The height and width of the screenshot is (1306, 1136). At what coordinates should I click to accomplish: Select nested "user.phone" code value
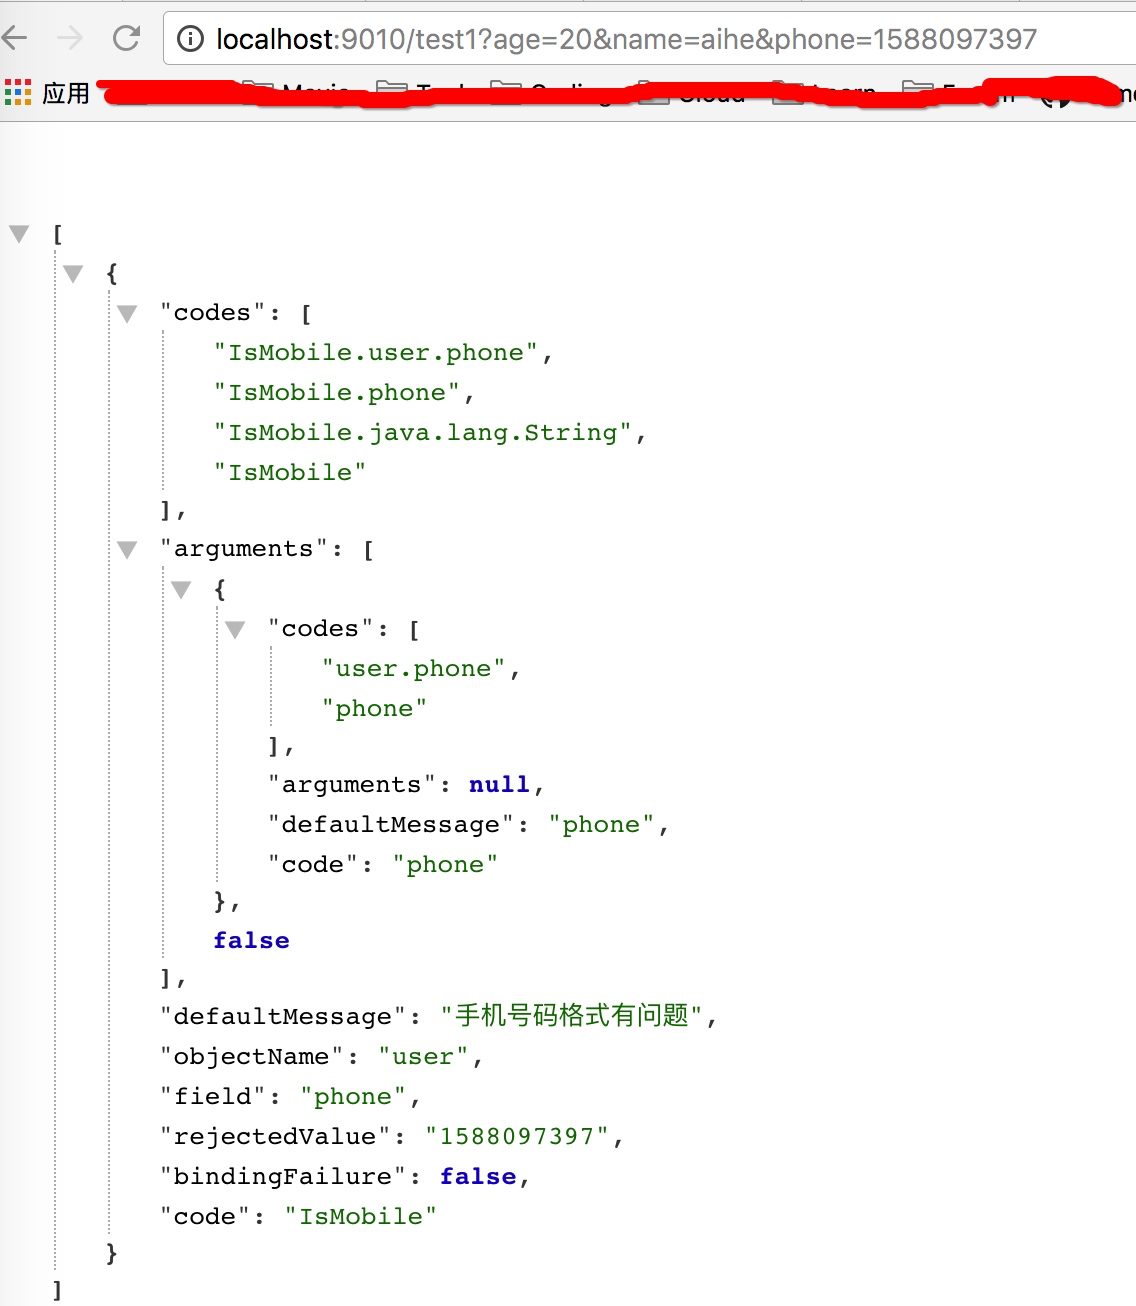[414, 669]
